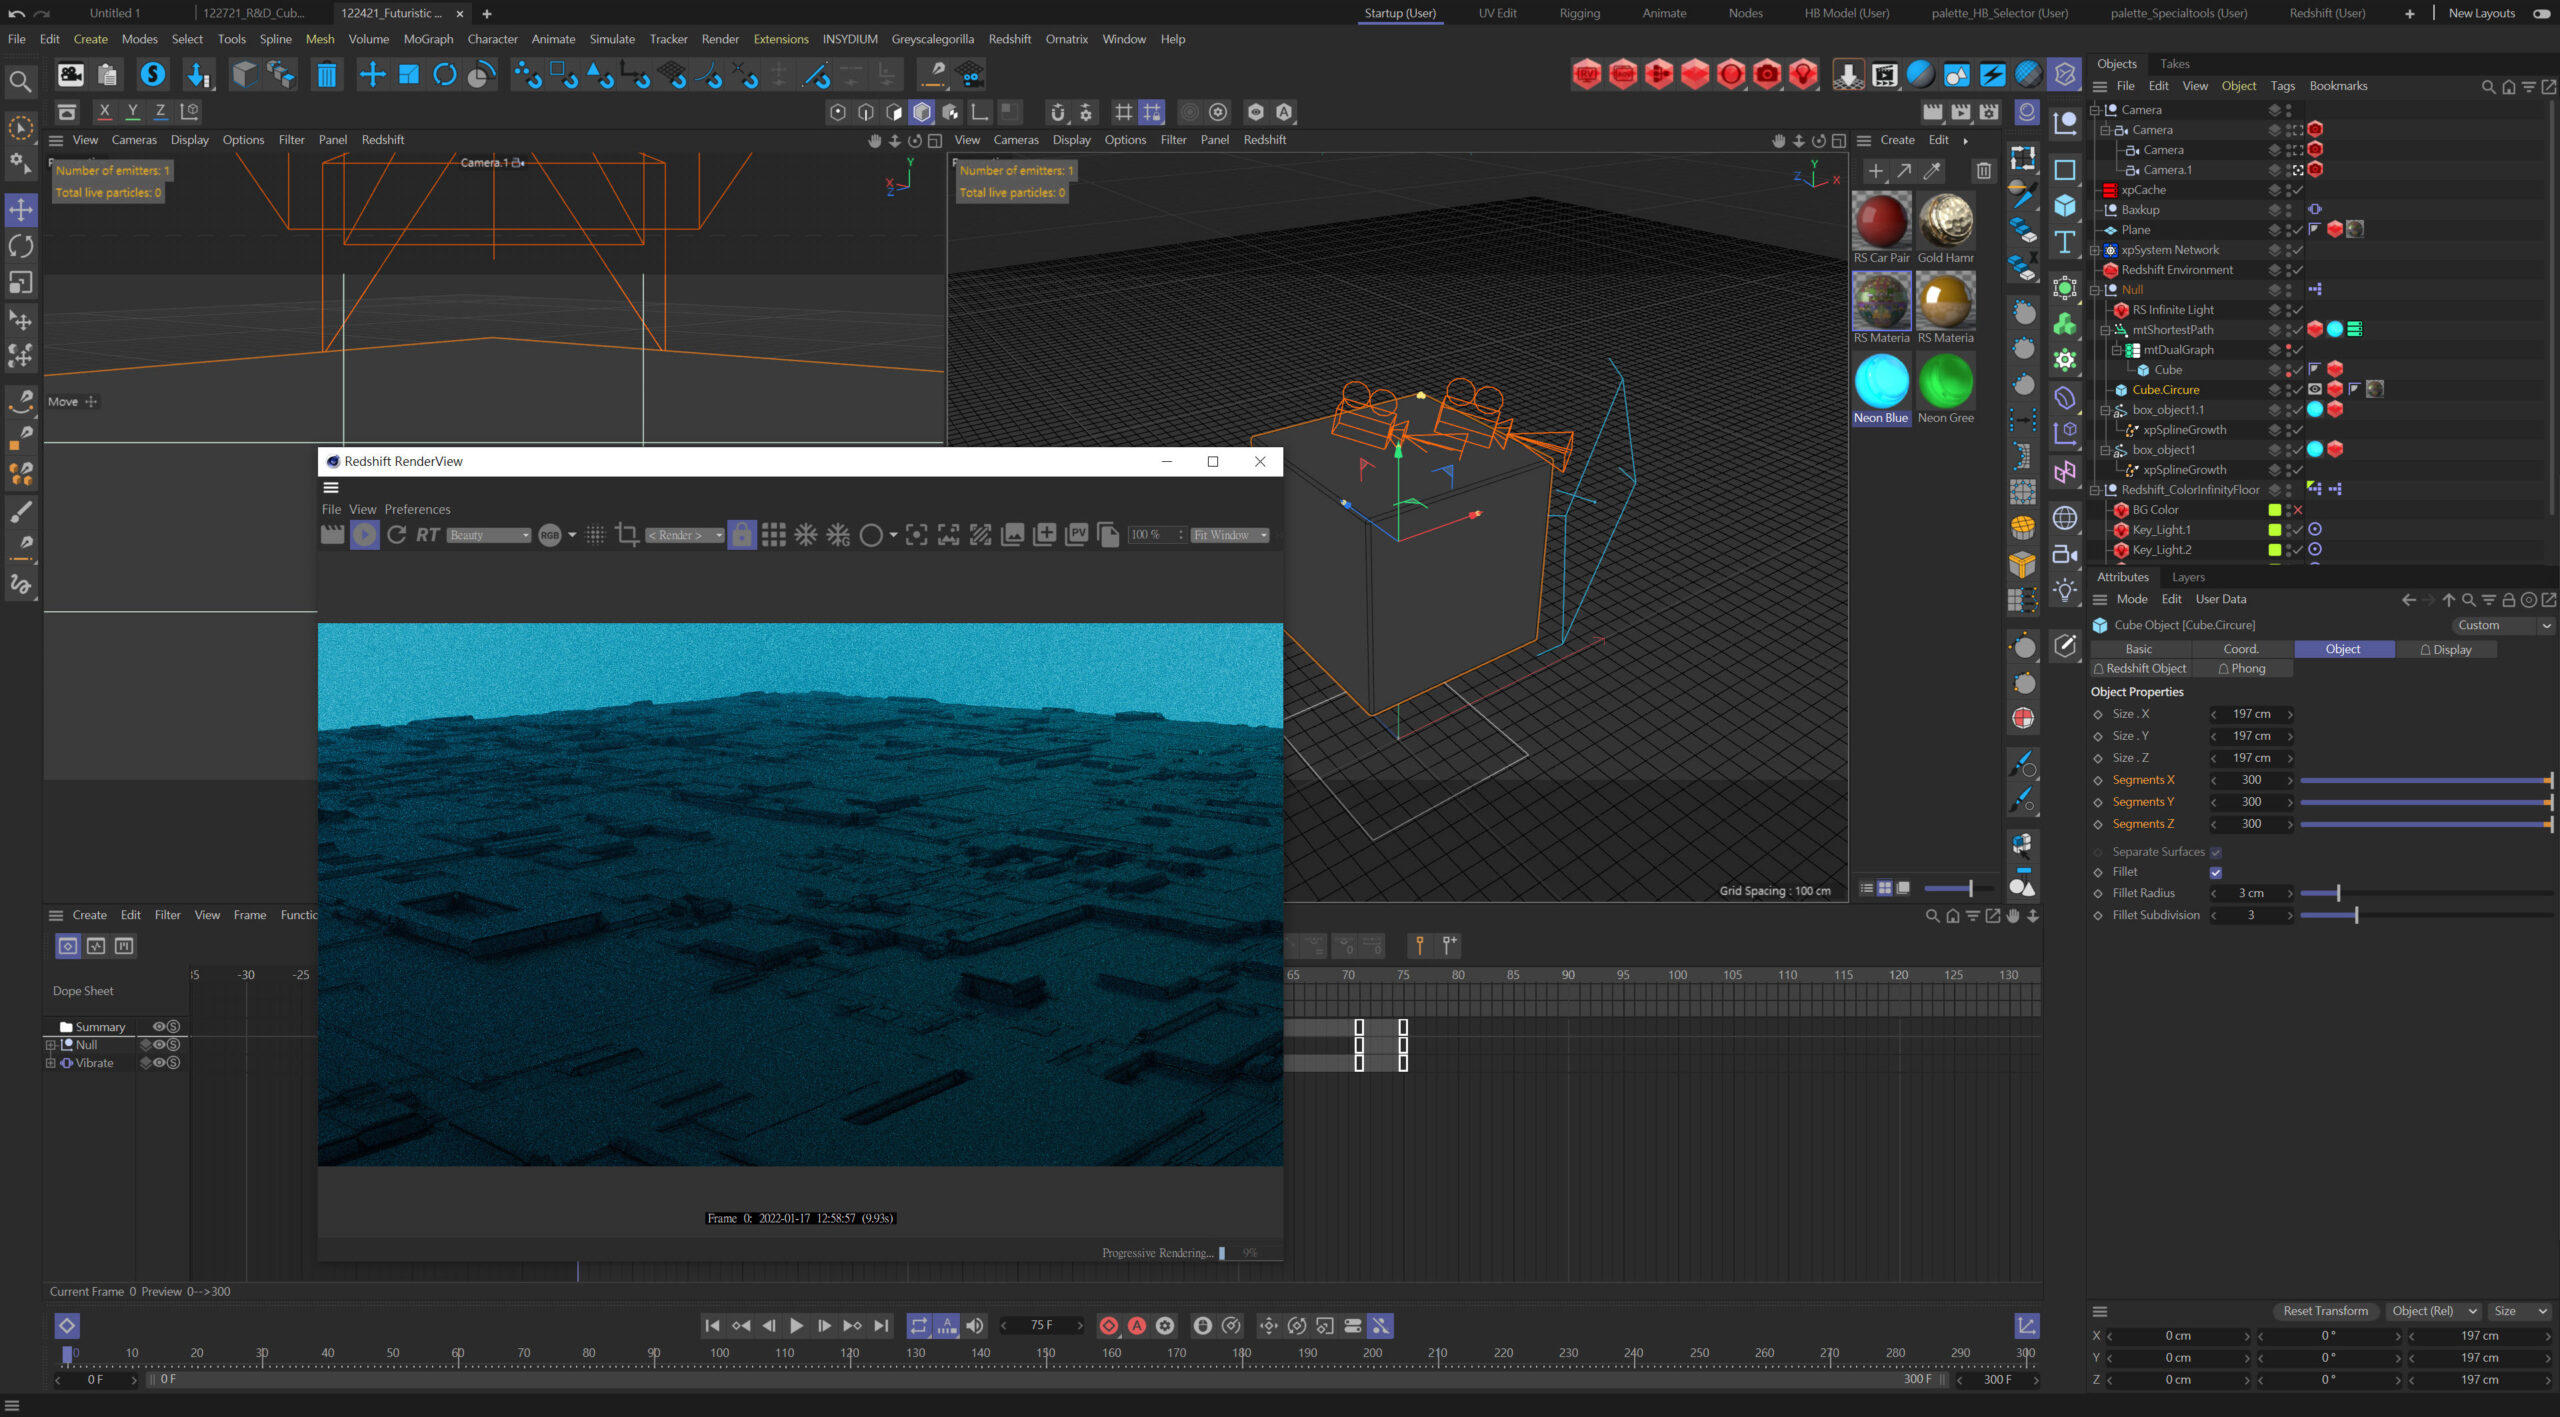Screen dimensions: 2560x1417
Task: Select the Move tool in left toolbar
Action: pyautogui.click(x=21, y=210)
